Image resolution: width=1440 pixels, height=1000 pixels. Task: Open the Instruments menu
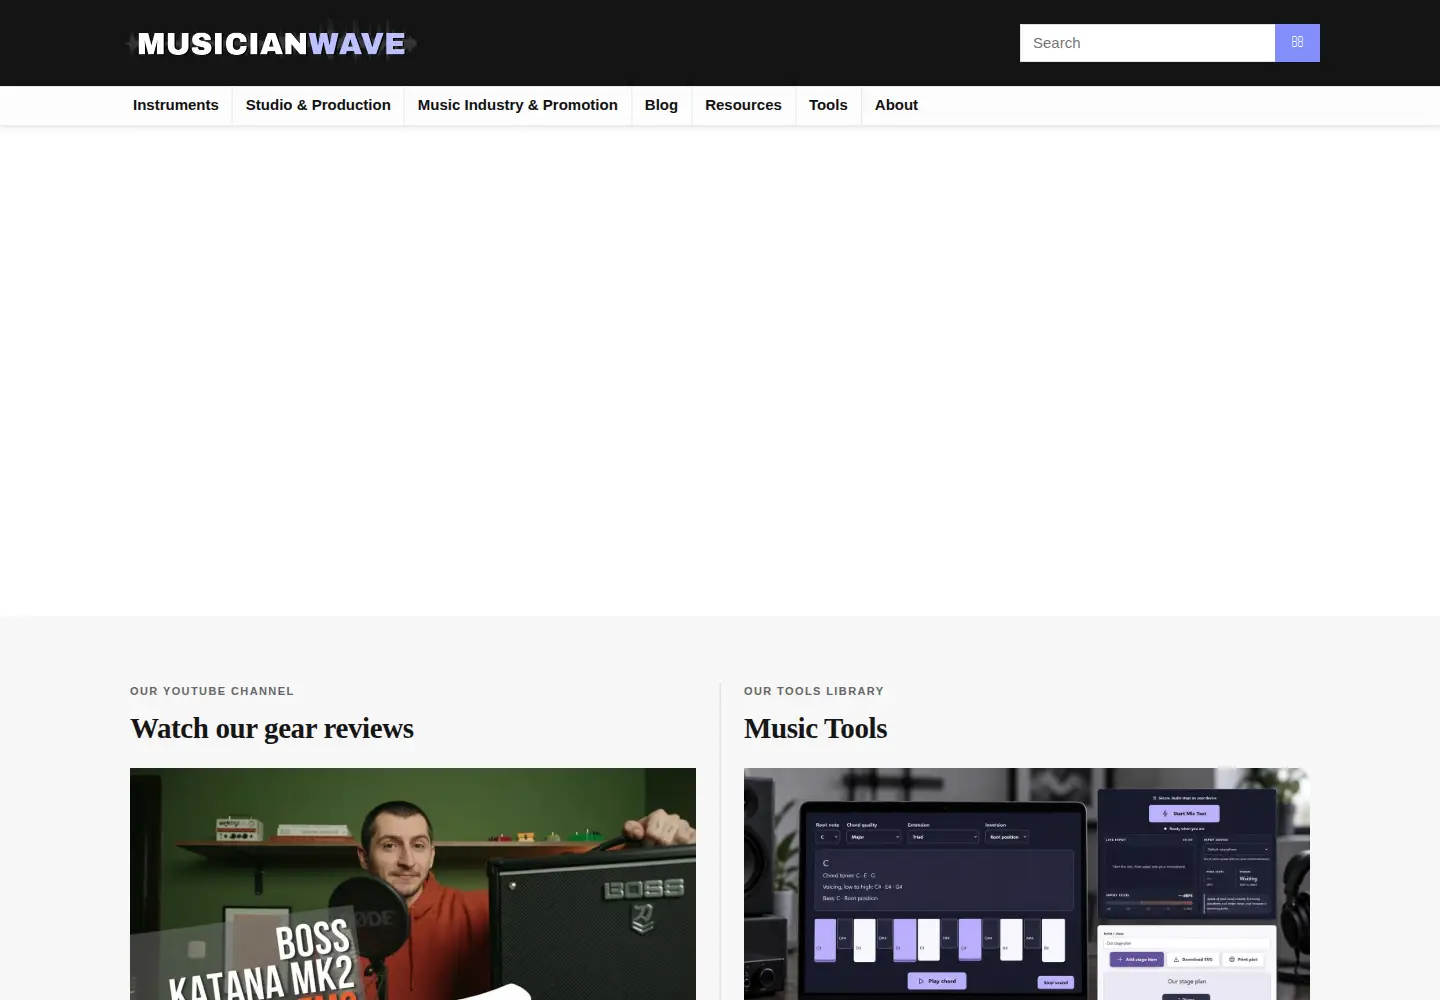click(176, 105)
